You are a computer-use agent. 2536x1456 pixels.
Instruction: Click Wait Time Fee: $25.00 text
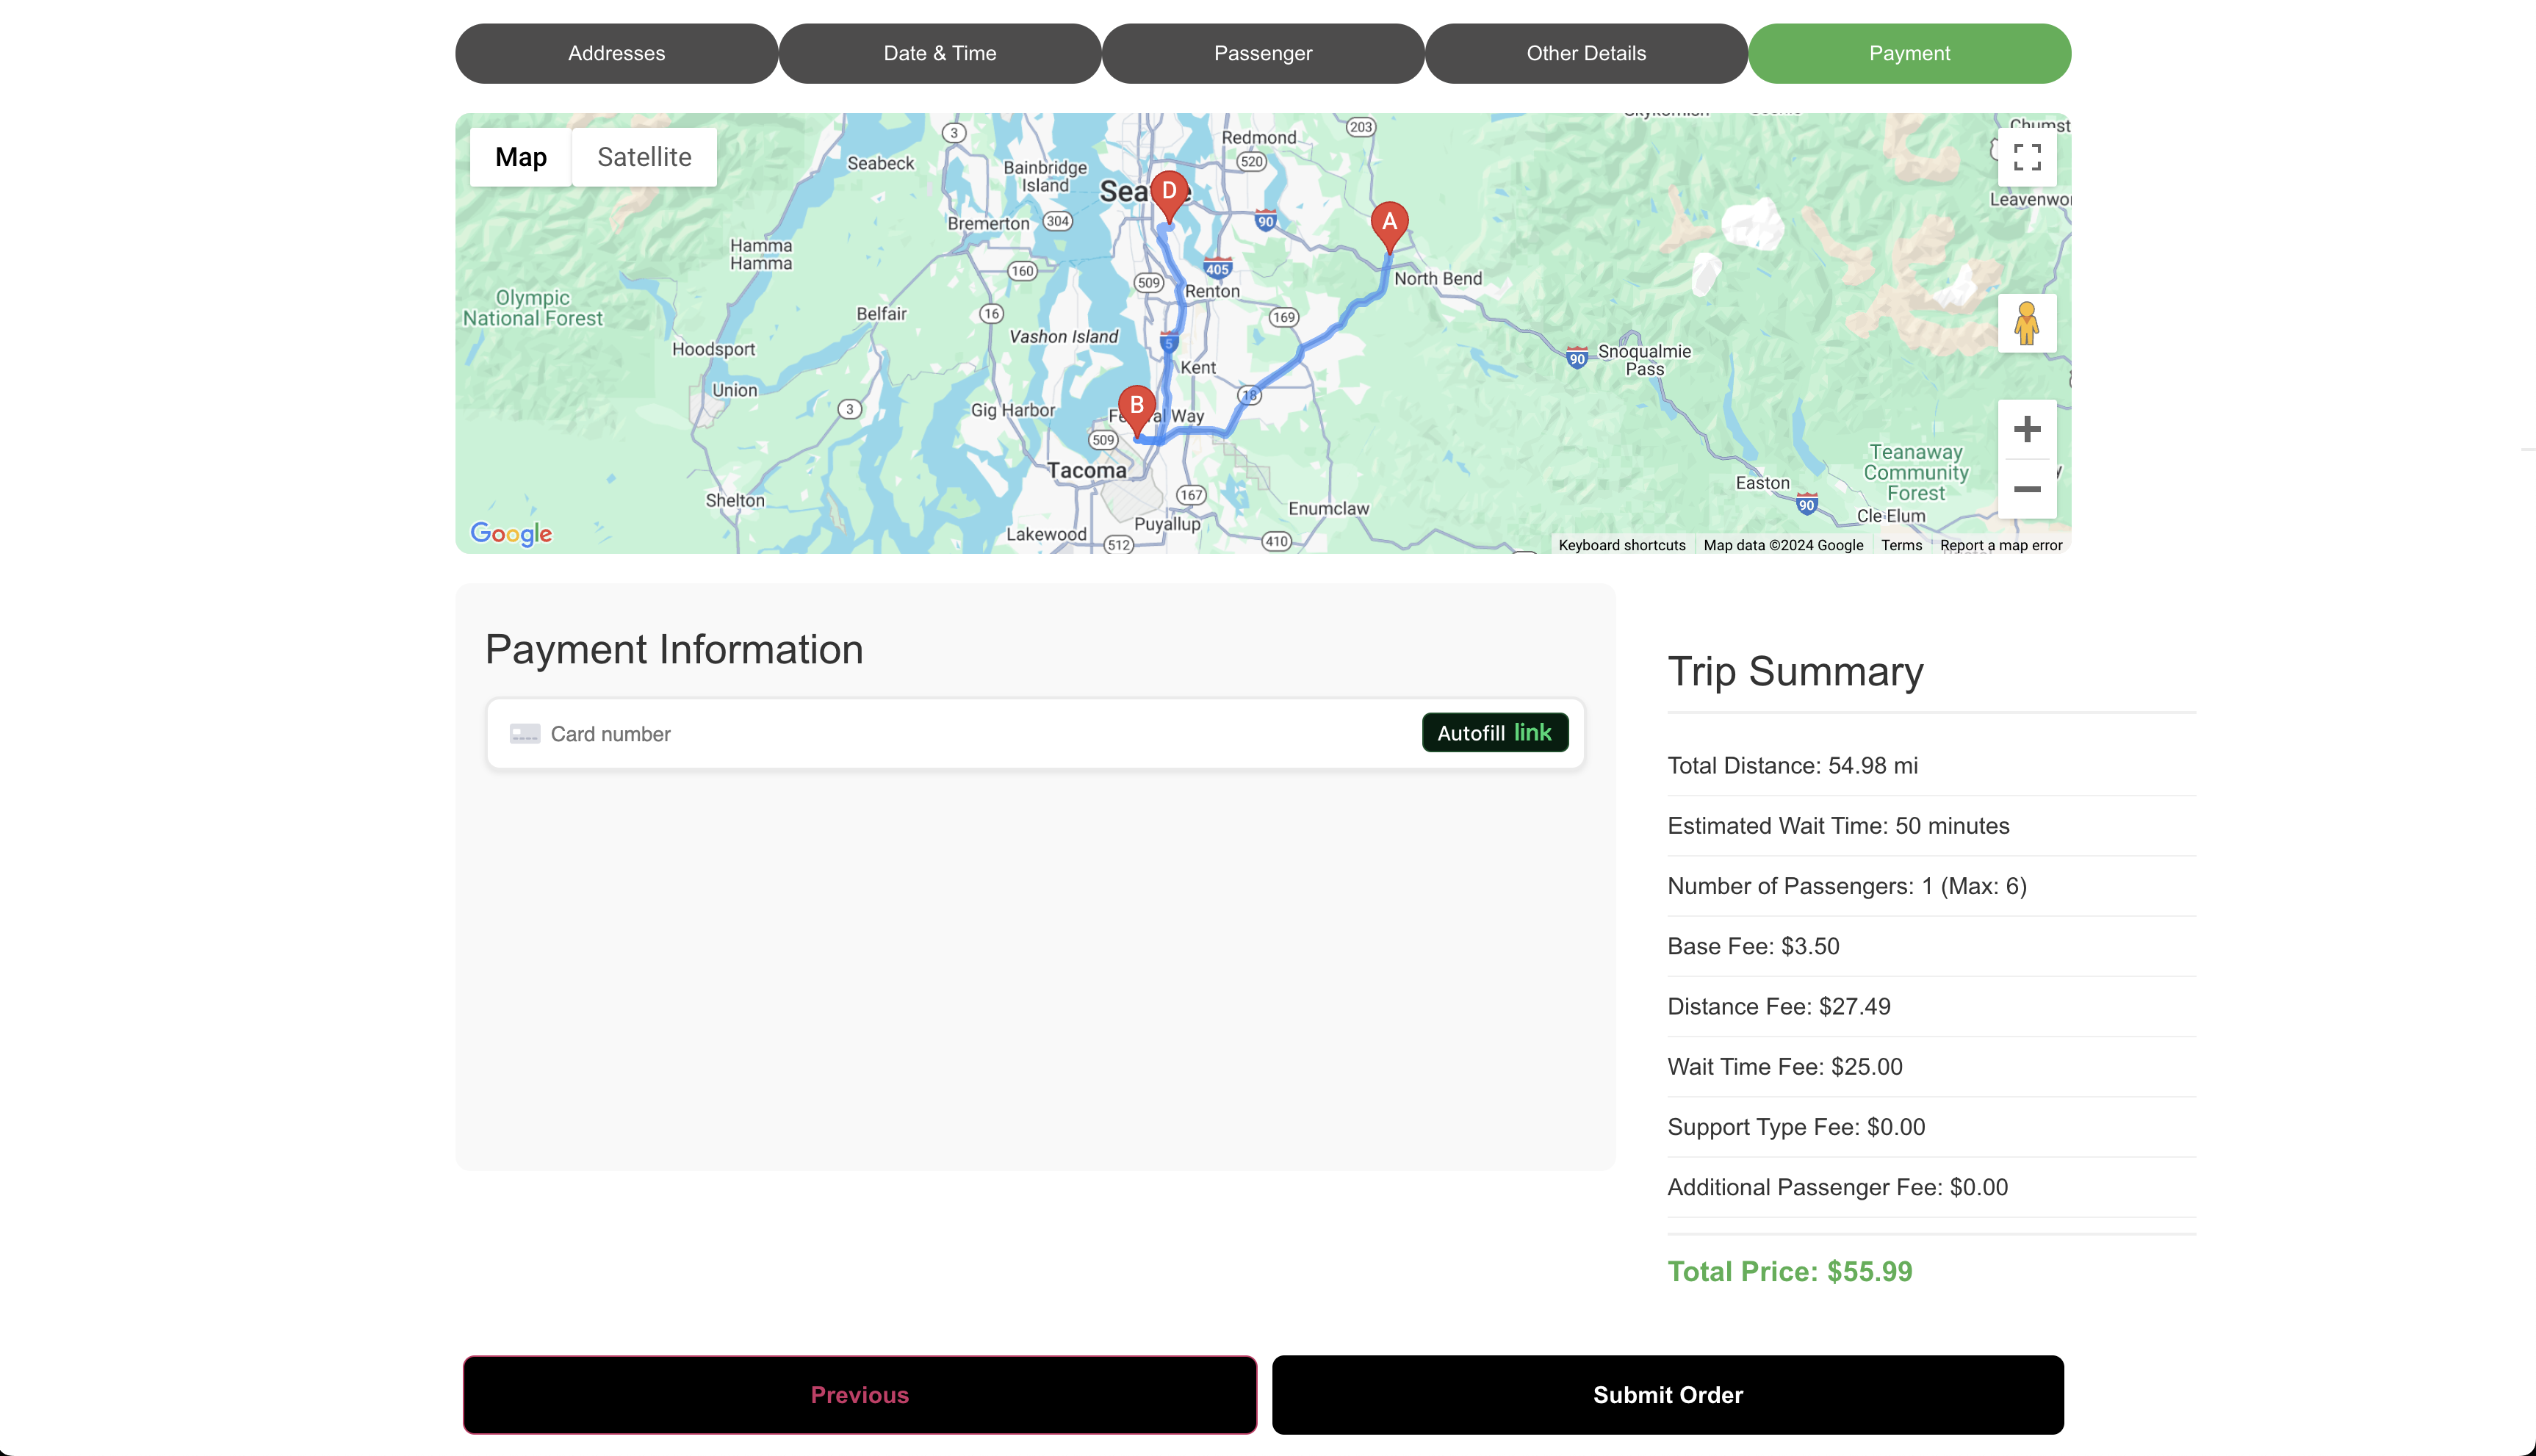pos(1785,1067)
